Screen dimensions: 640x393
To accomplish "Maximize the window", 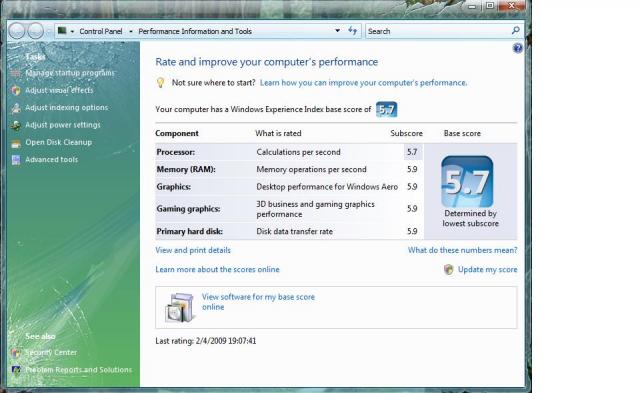I will [490, 5].
